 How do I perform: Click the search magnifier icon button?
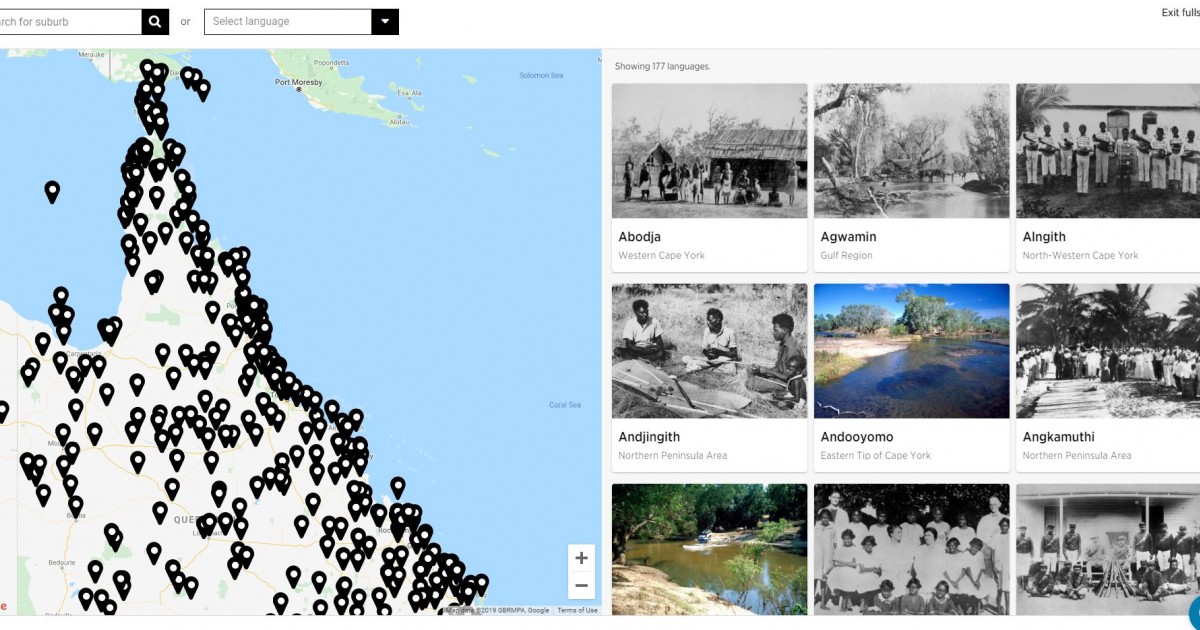tap(156, 21)
